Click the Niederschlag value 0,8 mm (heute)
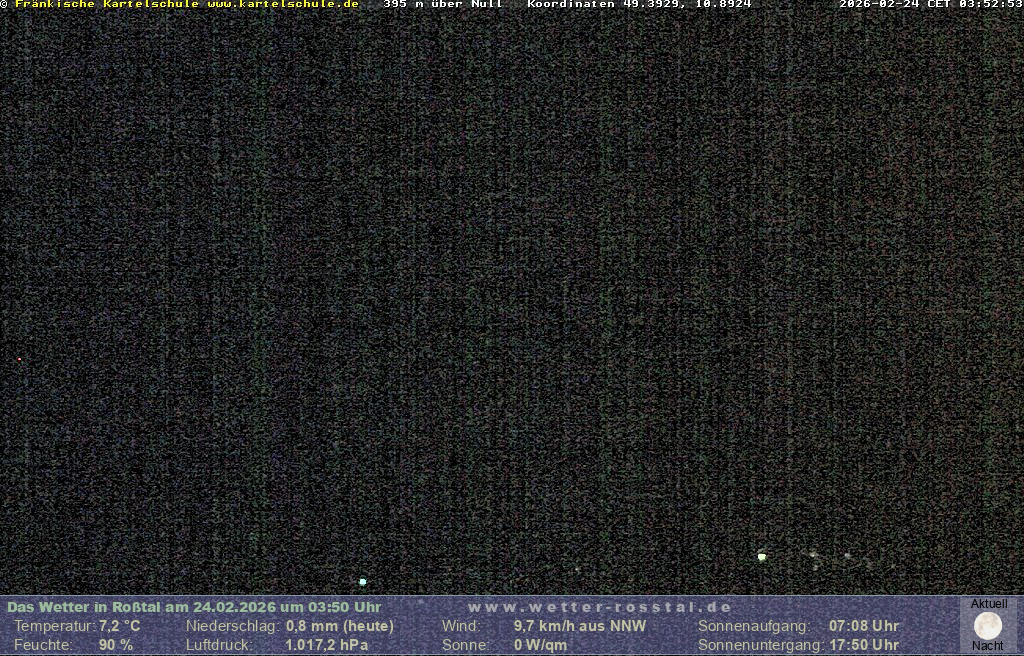1024x656 pixels. [x=339, y=626]
